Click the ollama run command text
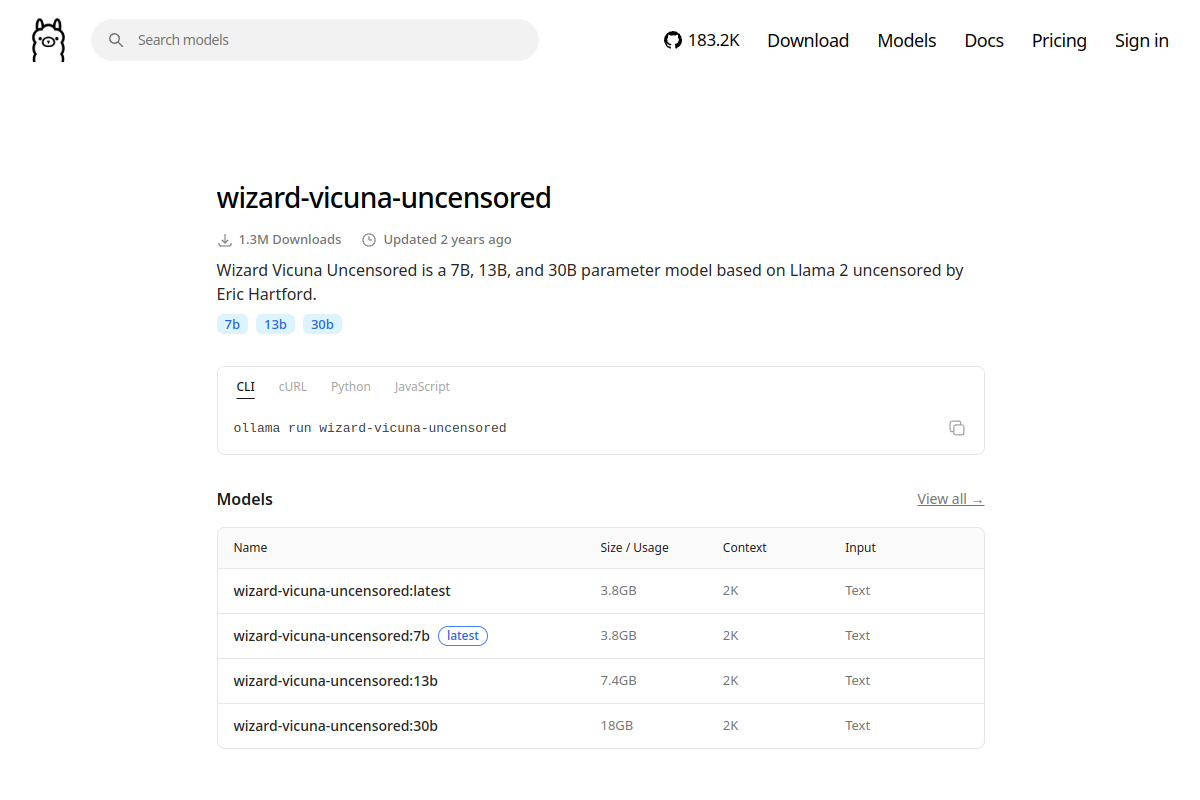The height and width of the screenshot is (800, 1200). pos(370,428)
